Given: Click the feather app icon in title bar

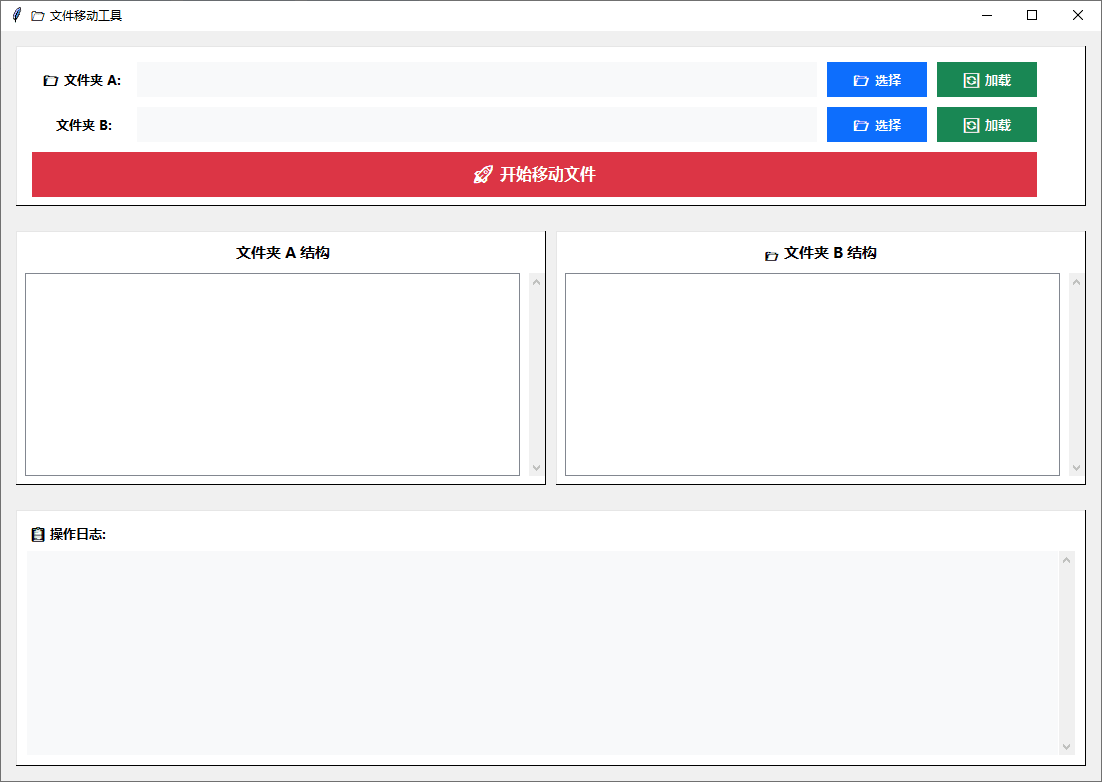Looking at the screenshot, I should click(17, 15).
